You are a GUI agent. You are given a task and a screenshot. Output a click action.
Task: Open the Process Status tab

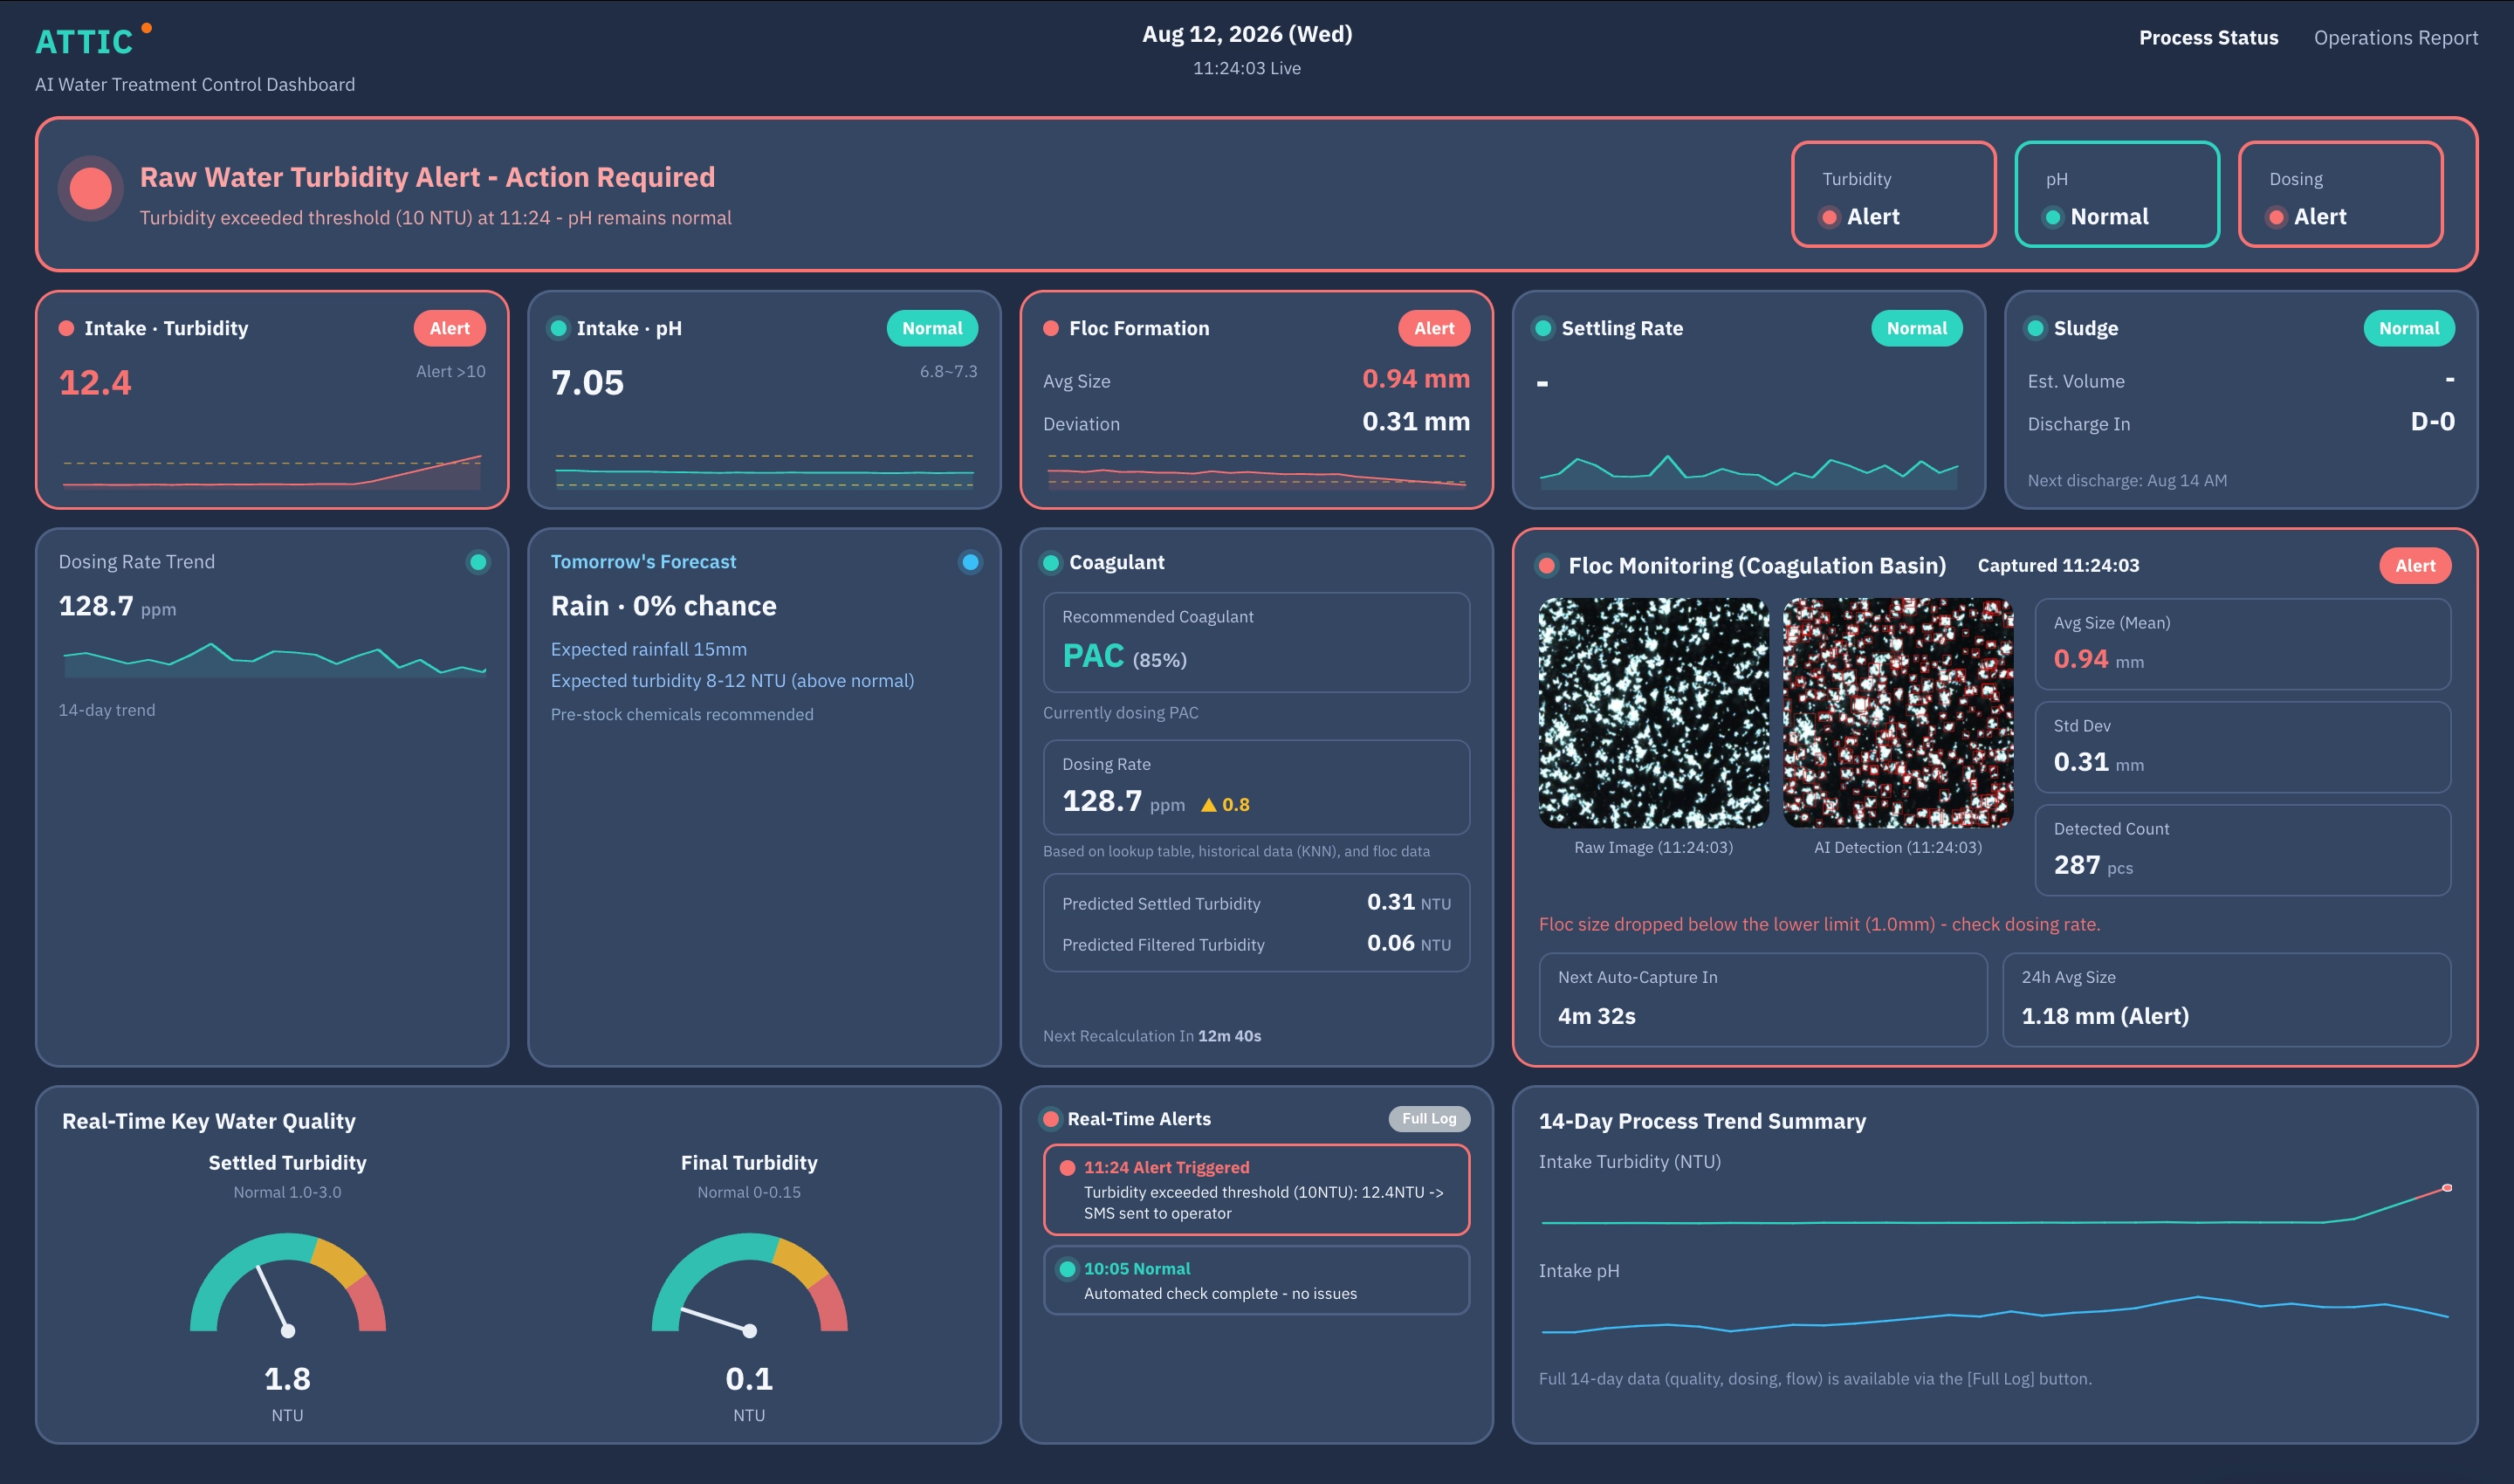(x=2208, y=38)
